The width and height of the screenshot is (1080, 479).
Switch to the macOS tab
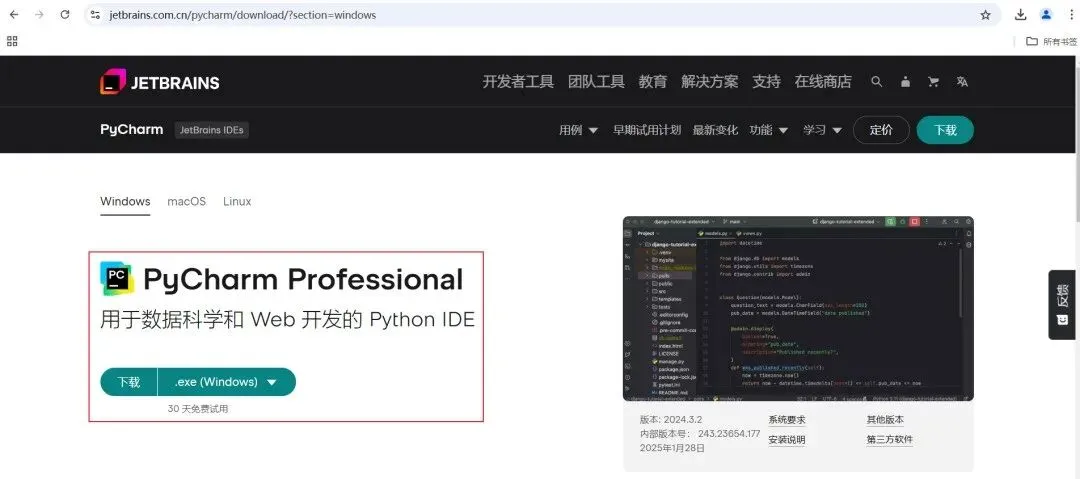pyautogui.click(x=187, y=202)
